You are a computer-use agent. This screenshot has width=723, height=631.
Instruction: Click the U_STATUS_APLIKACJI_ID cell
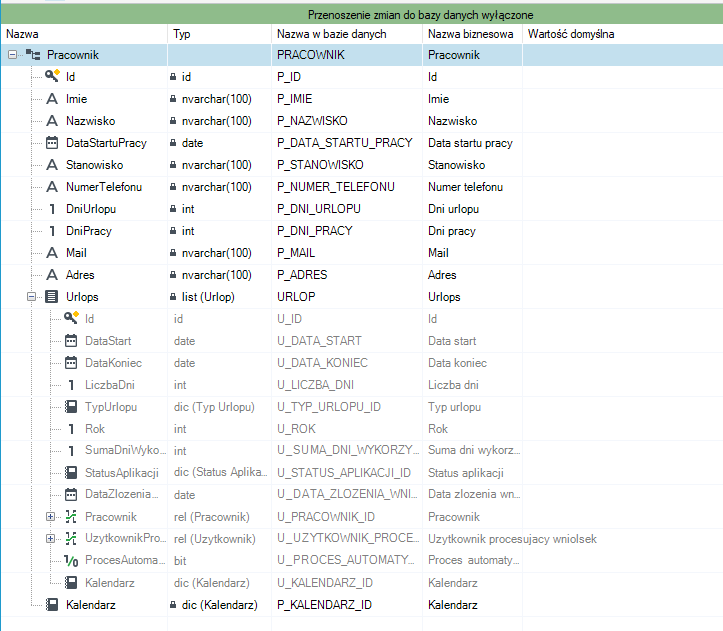(x=347, y=473)
